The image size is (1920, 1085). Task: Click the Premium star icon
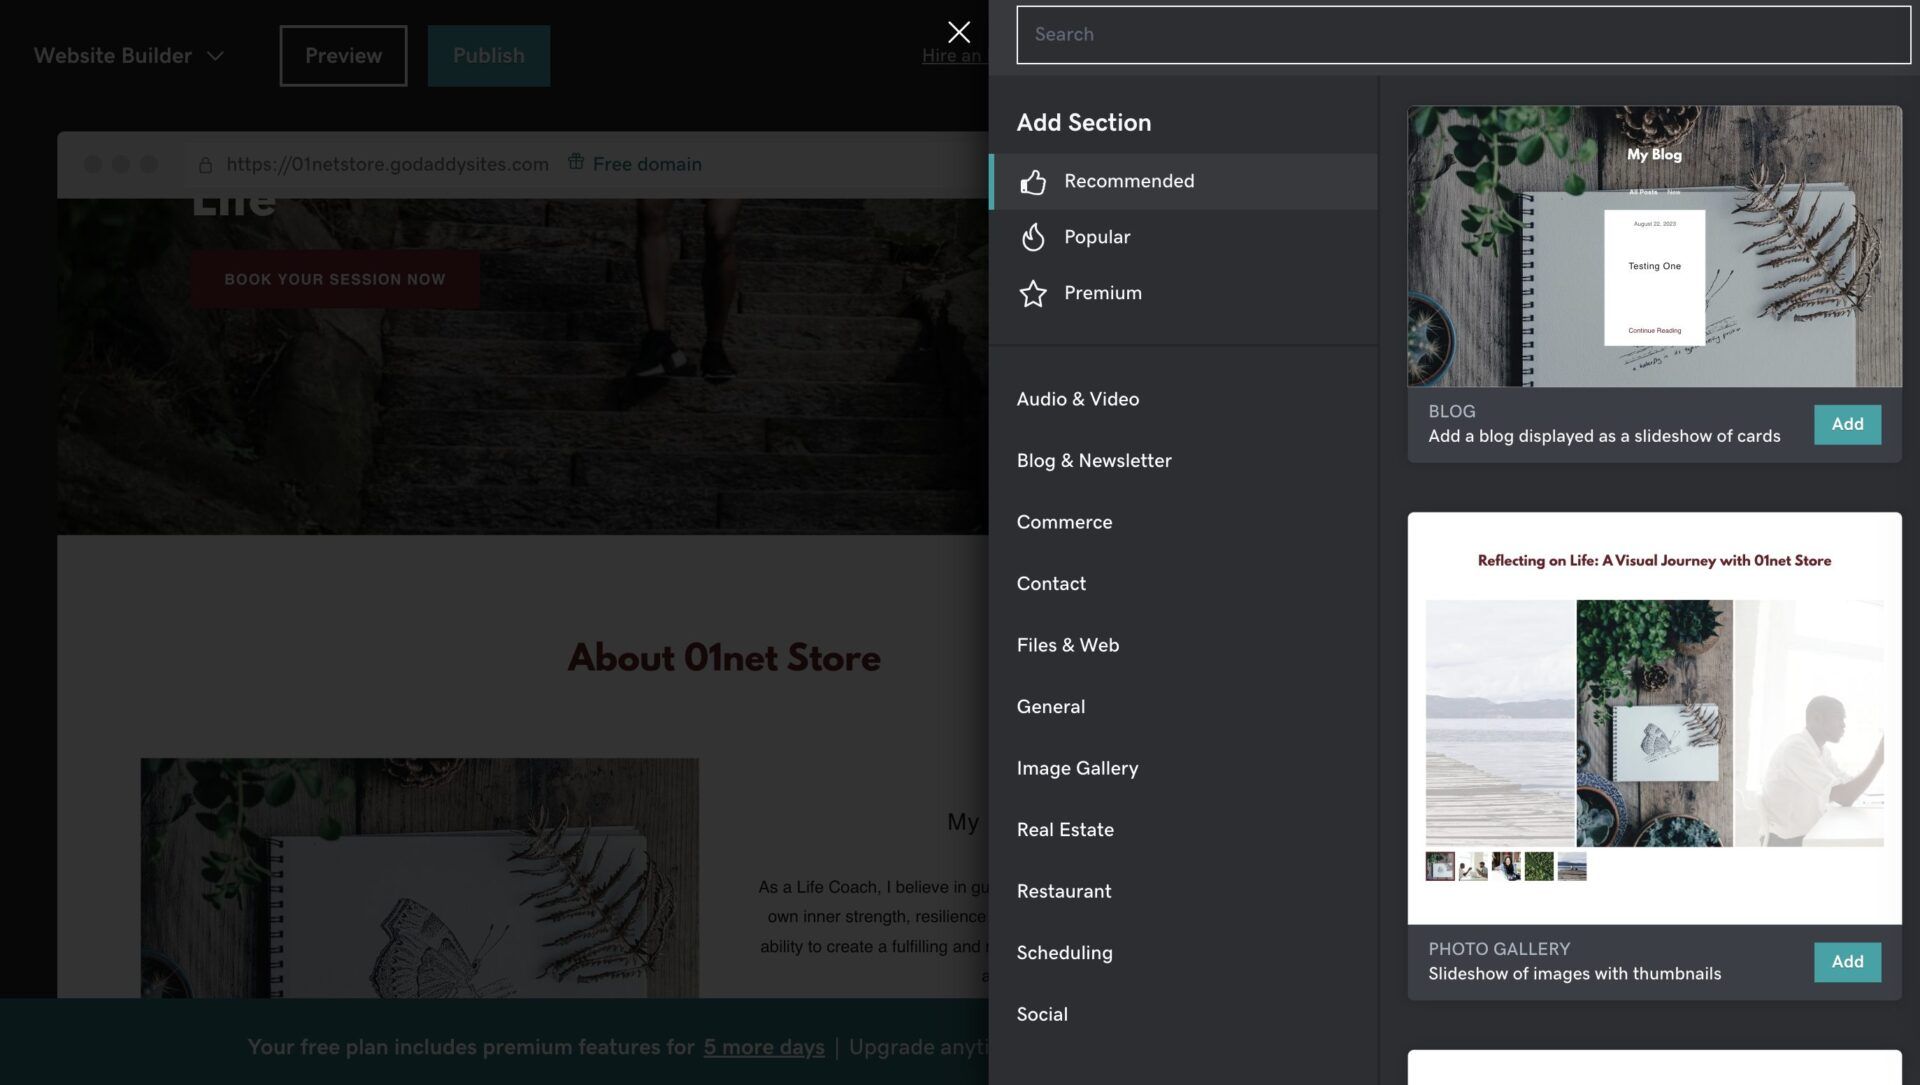[x=1031, y=293]
